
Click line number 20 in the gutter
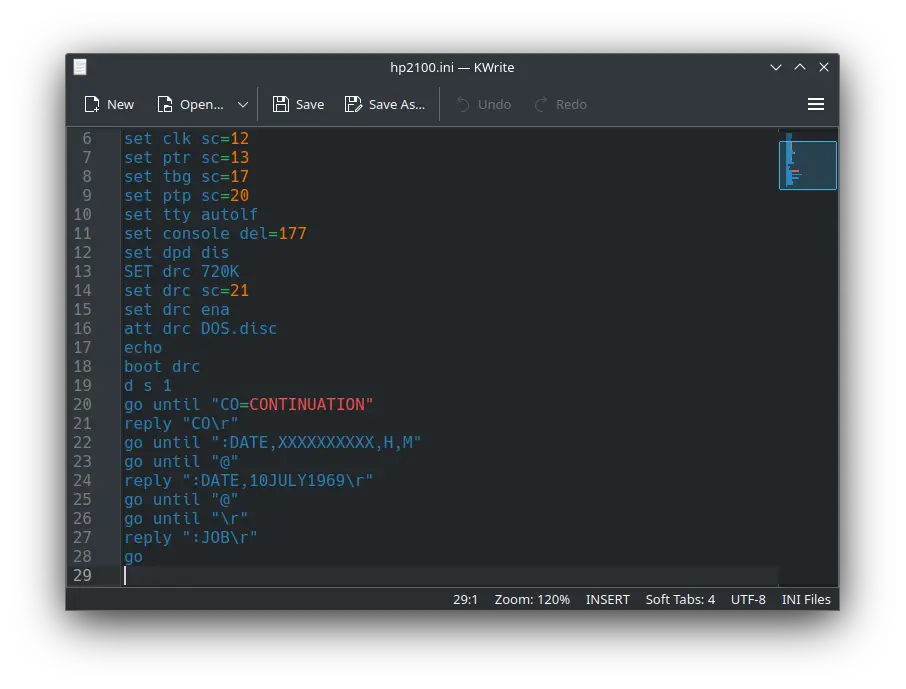click(x=82, y=404)
